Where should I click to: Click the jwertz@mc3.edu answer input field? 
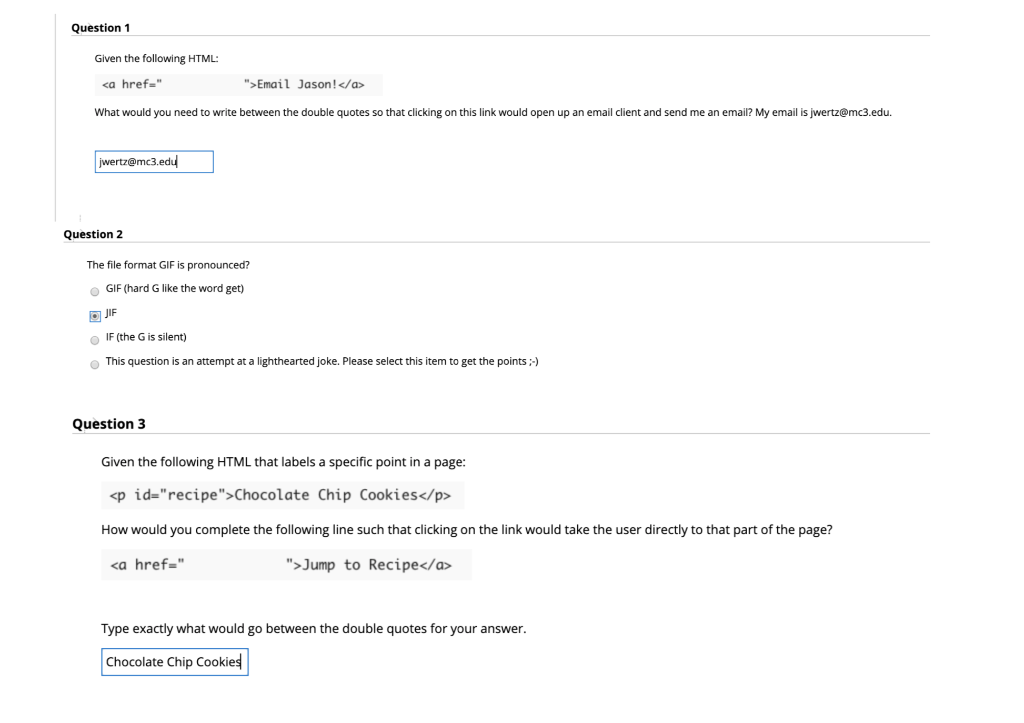[x=154, y=162]
